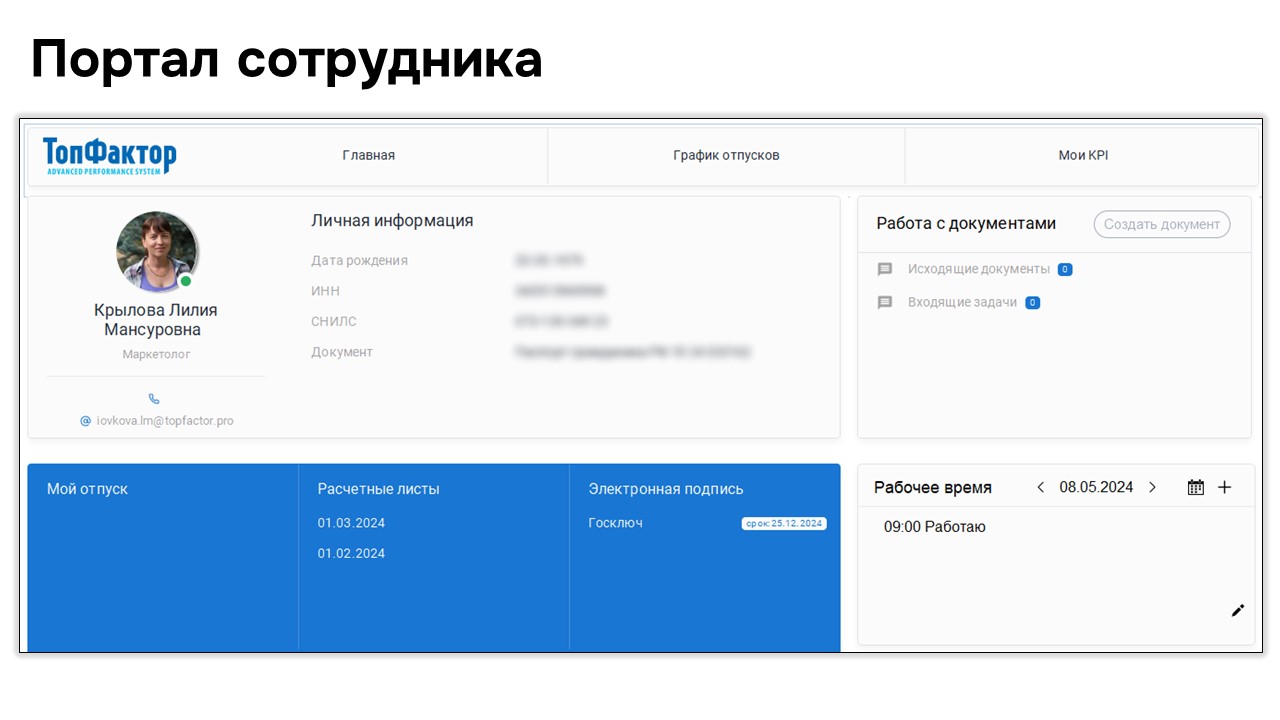Image resolution: width=1280 pixels, height=720 pixels.
Task: Go to the next date with right chevron
Action: (1152, 487)
